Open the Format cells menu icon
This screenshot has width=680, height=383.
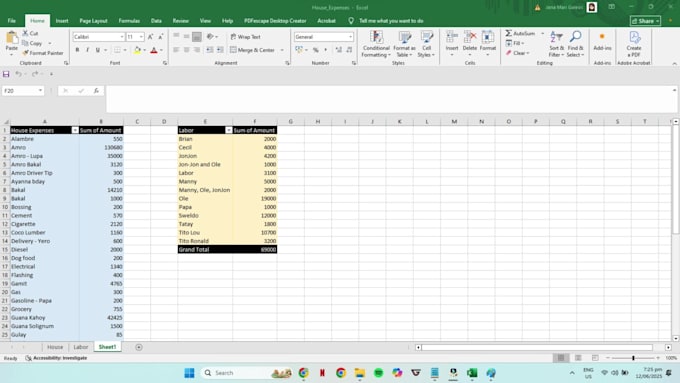pos(488,37)
